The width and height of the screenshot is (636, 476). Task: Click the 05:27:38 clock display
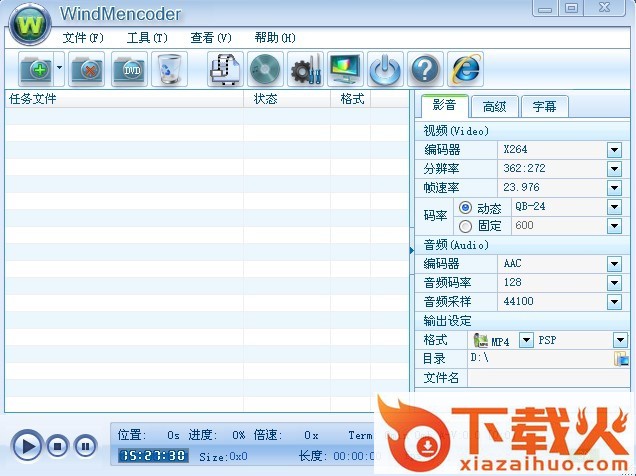pos(153,456)
